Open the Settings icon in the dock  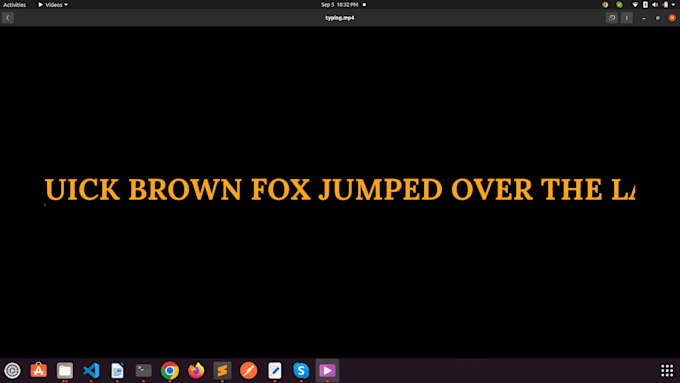(12, 370)
